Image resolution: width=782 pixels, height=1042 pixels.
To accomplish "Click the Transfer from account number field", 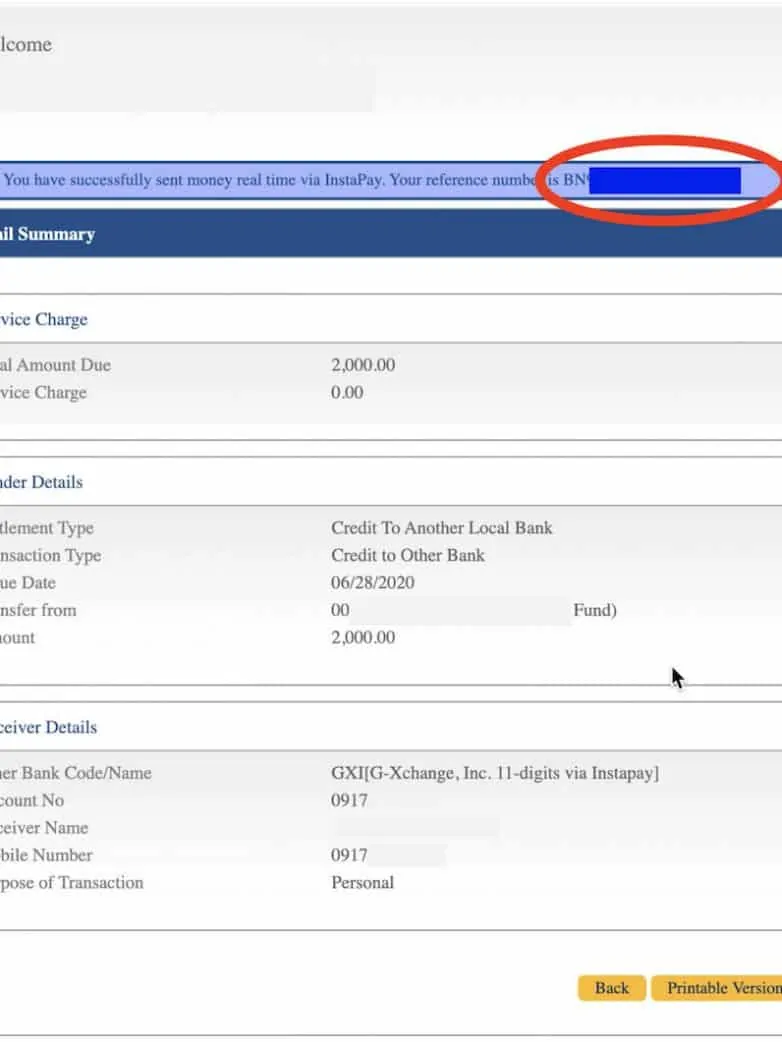I will [450, 610].
